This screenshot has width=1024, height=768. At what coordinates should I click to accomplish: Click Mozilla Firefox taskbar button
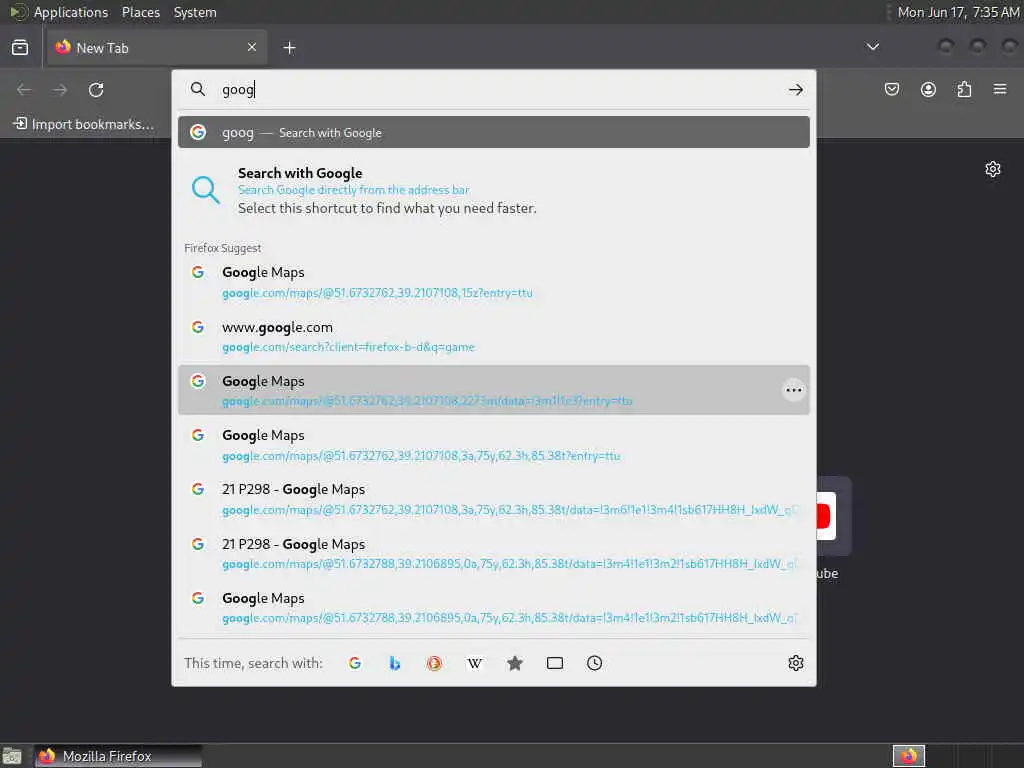click(118, 756)
